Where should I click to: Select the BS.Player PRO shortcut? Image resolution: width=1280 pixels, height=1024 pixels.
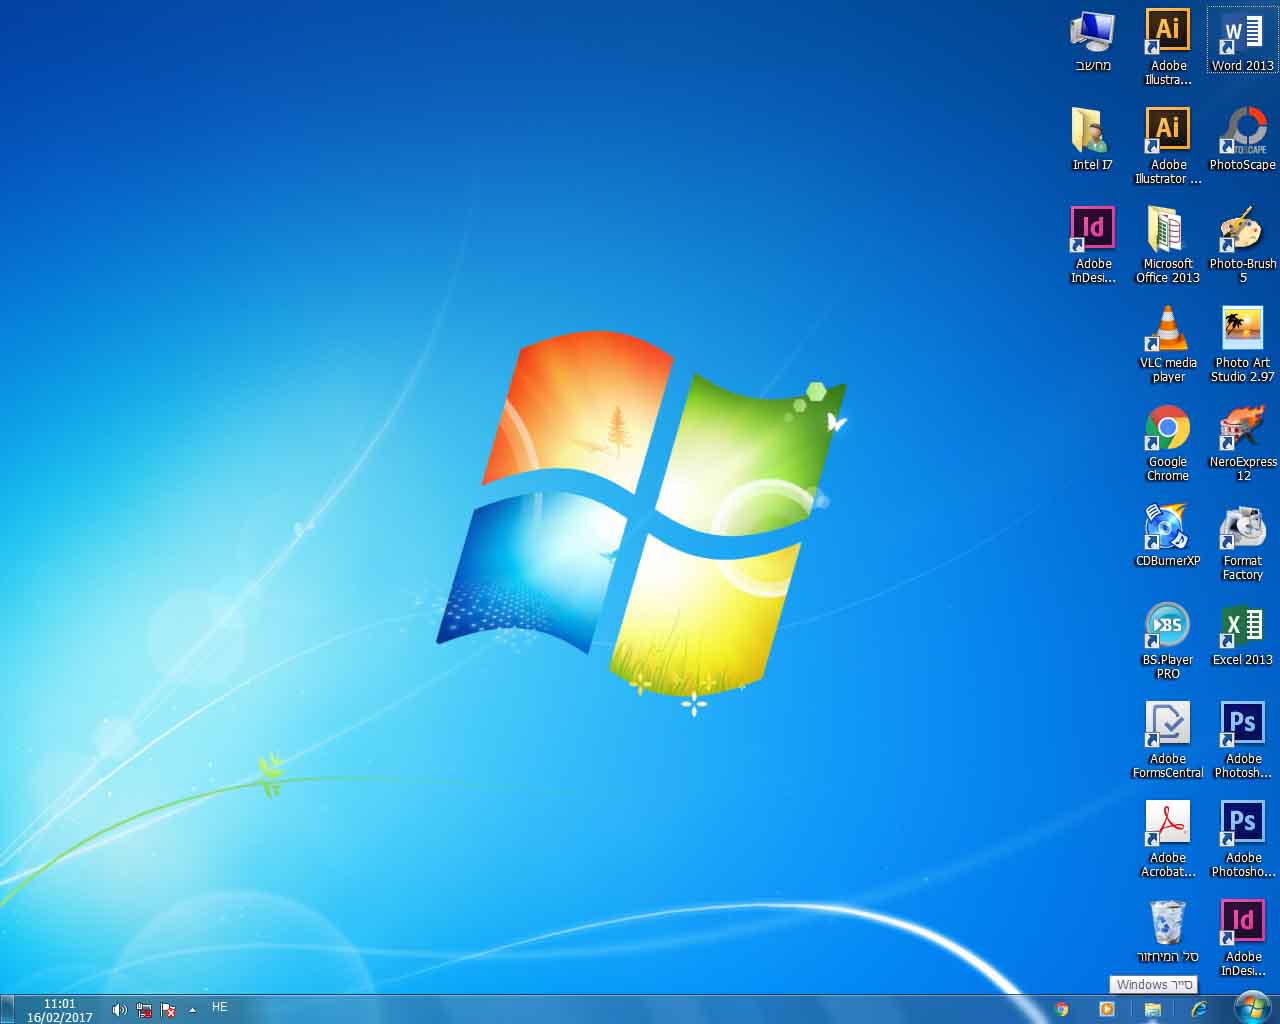coord(1168,642)
